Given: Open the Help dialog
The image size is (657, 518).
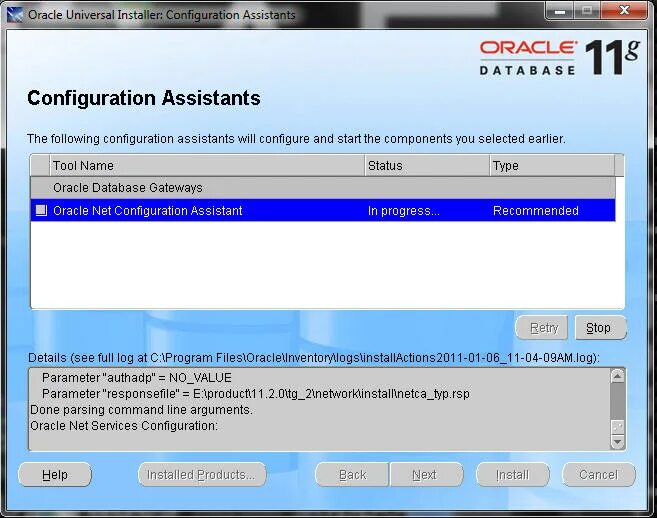Looking at the screenshot, I should coord(55,474).
